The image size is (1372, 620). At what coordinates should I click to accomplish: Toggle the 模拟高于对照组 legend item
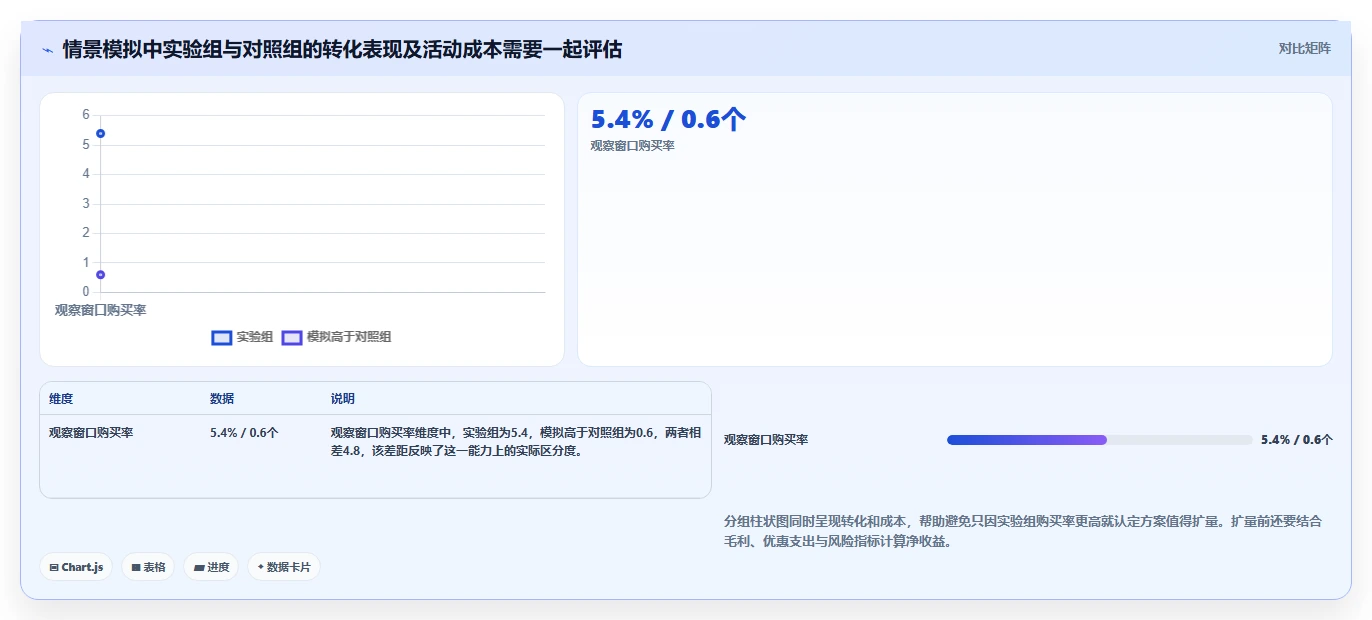(x=336, y=337)
